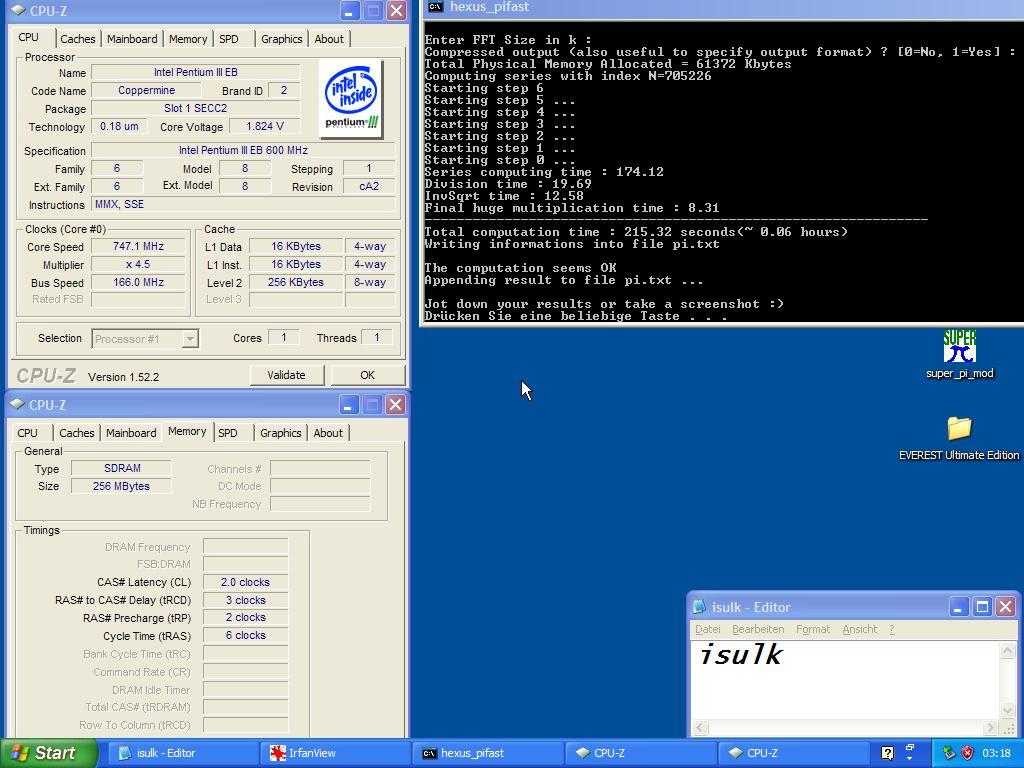
Task: Open Caches tab in lower CPU-Z window
Action: click(x=76, y=433)
